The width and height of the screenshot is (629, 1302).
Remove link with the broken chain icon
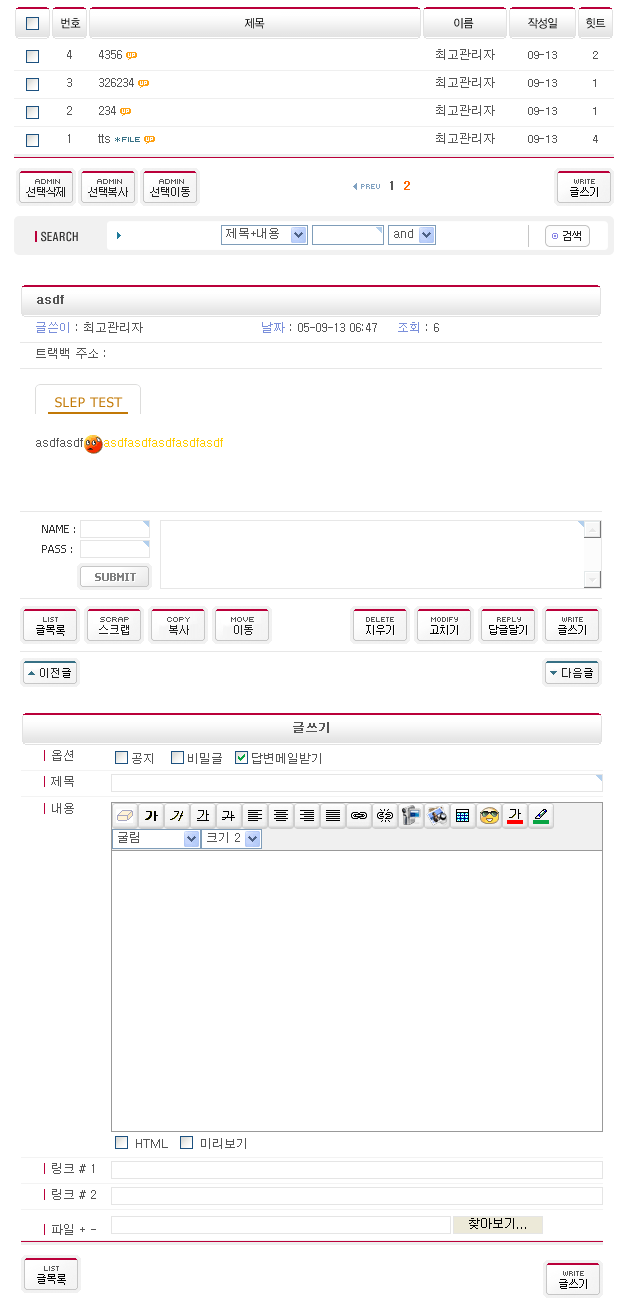point(385,816)
